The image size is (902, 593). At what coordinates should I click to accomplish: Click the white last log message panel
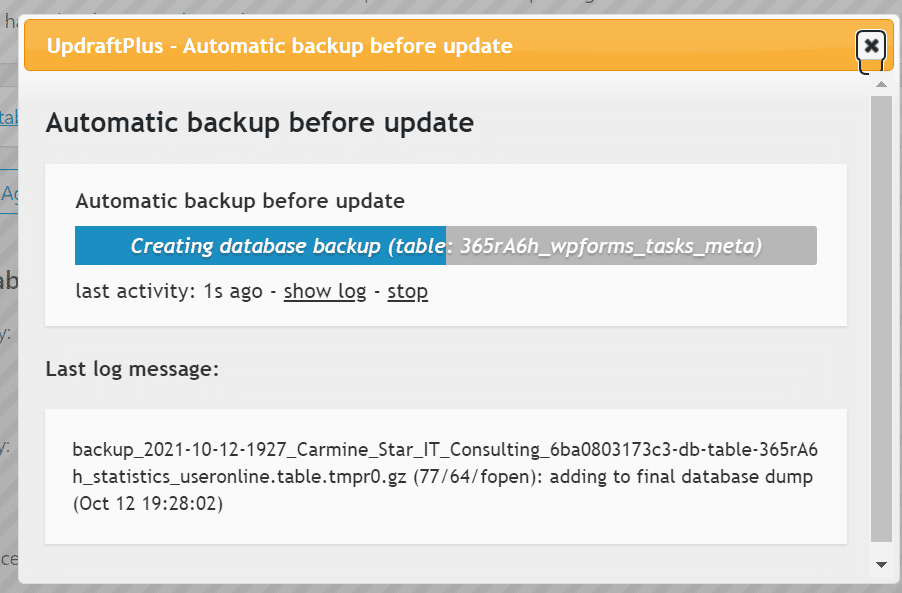pyautogui.click(x=446, y=476)
